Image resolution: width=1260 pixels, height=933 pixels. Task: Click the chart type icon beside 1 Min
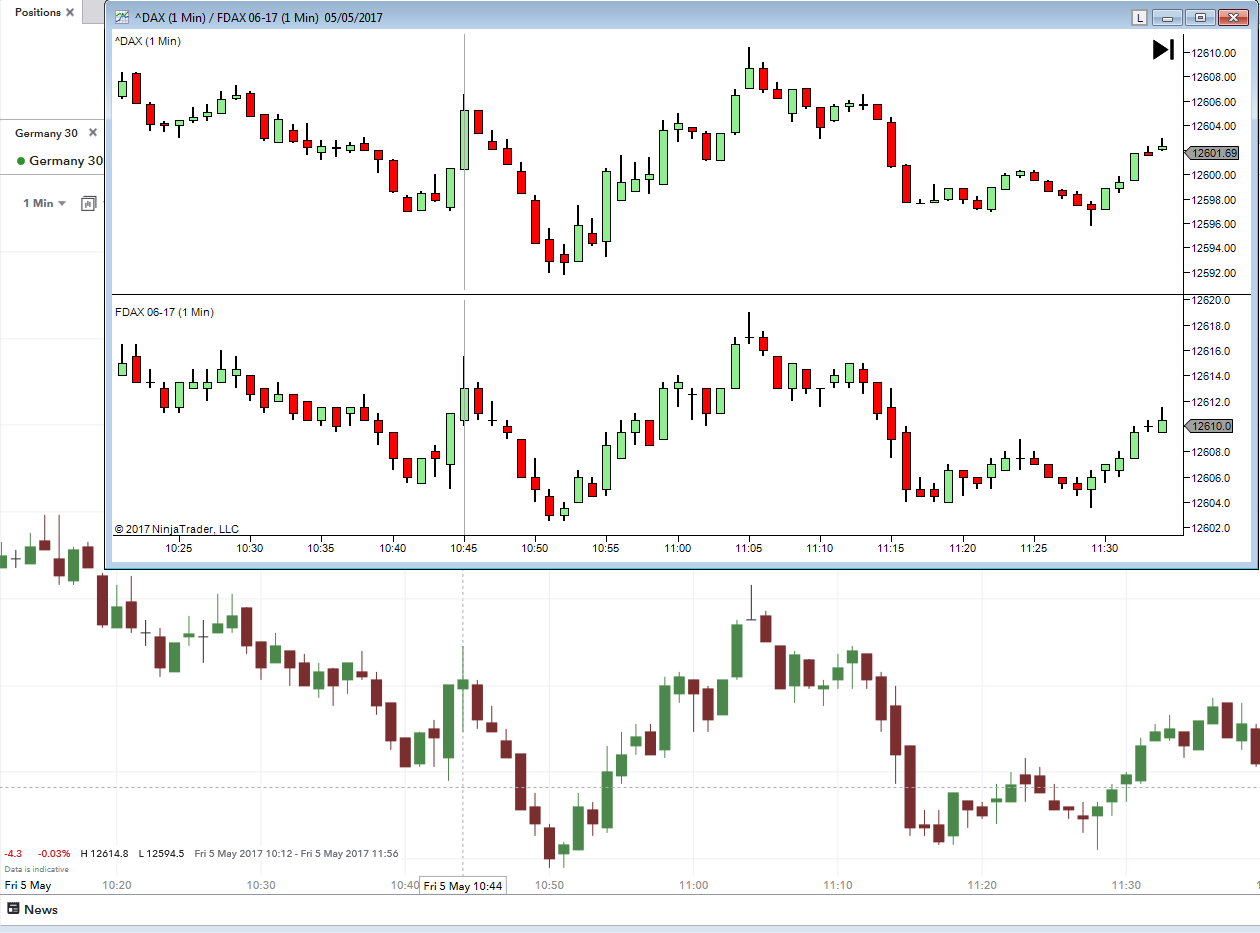click(x=88, y=203)
